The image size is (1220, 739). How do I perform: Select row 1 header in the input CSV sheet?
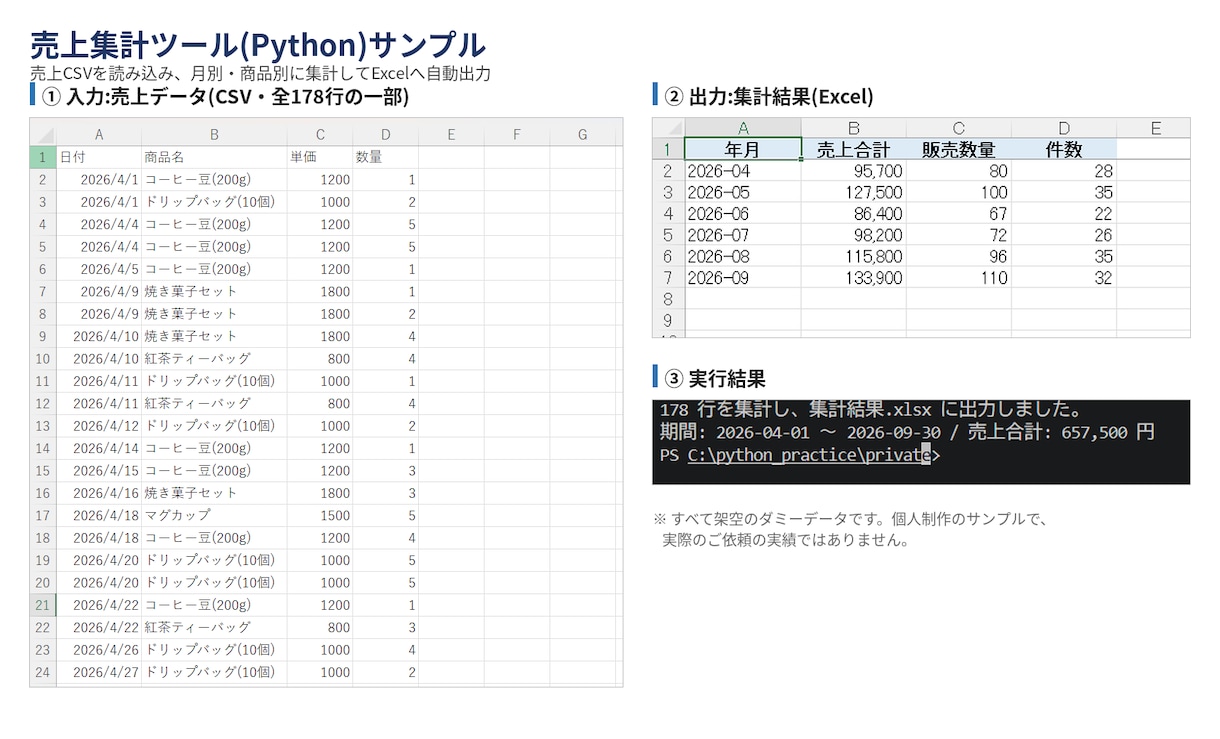click(43, 157)
